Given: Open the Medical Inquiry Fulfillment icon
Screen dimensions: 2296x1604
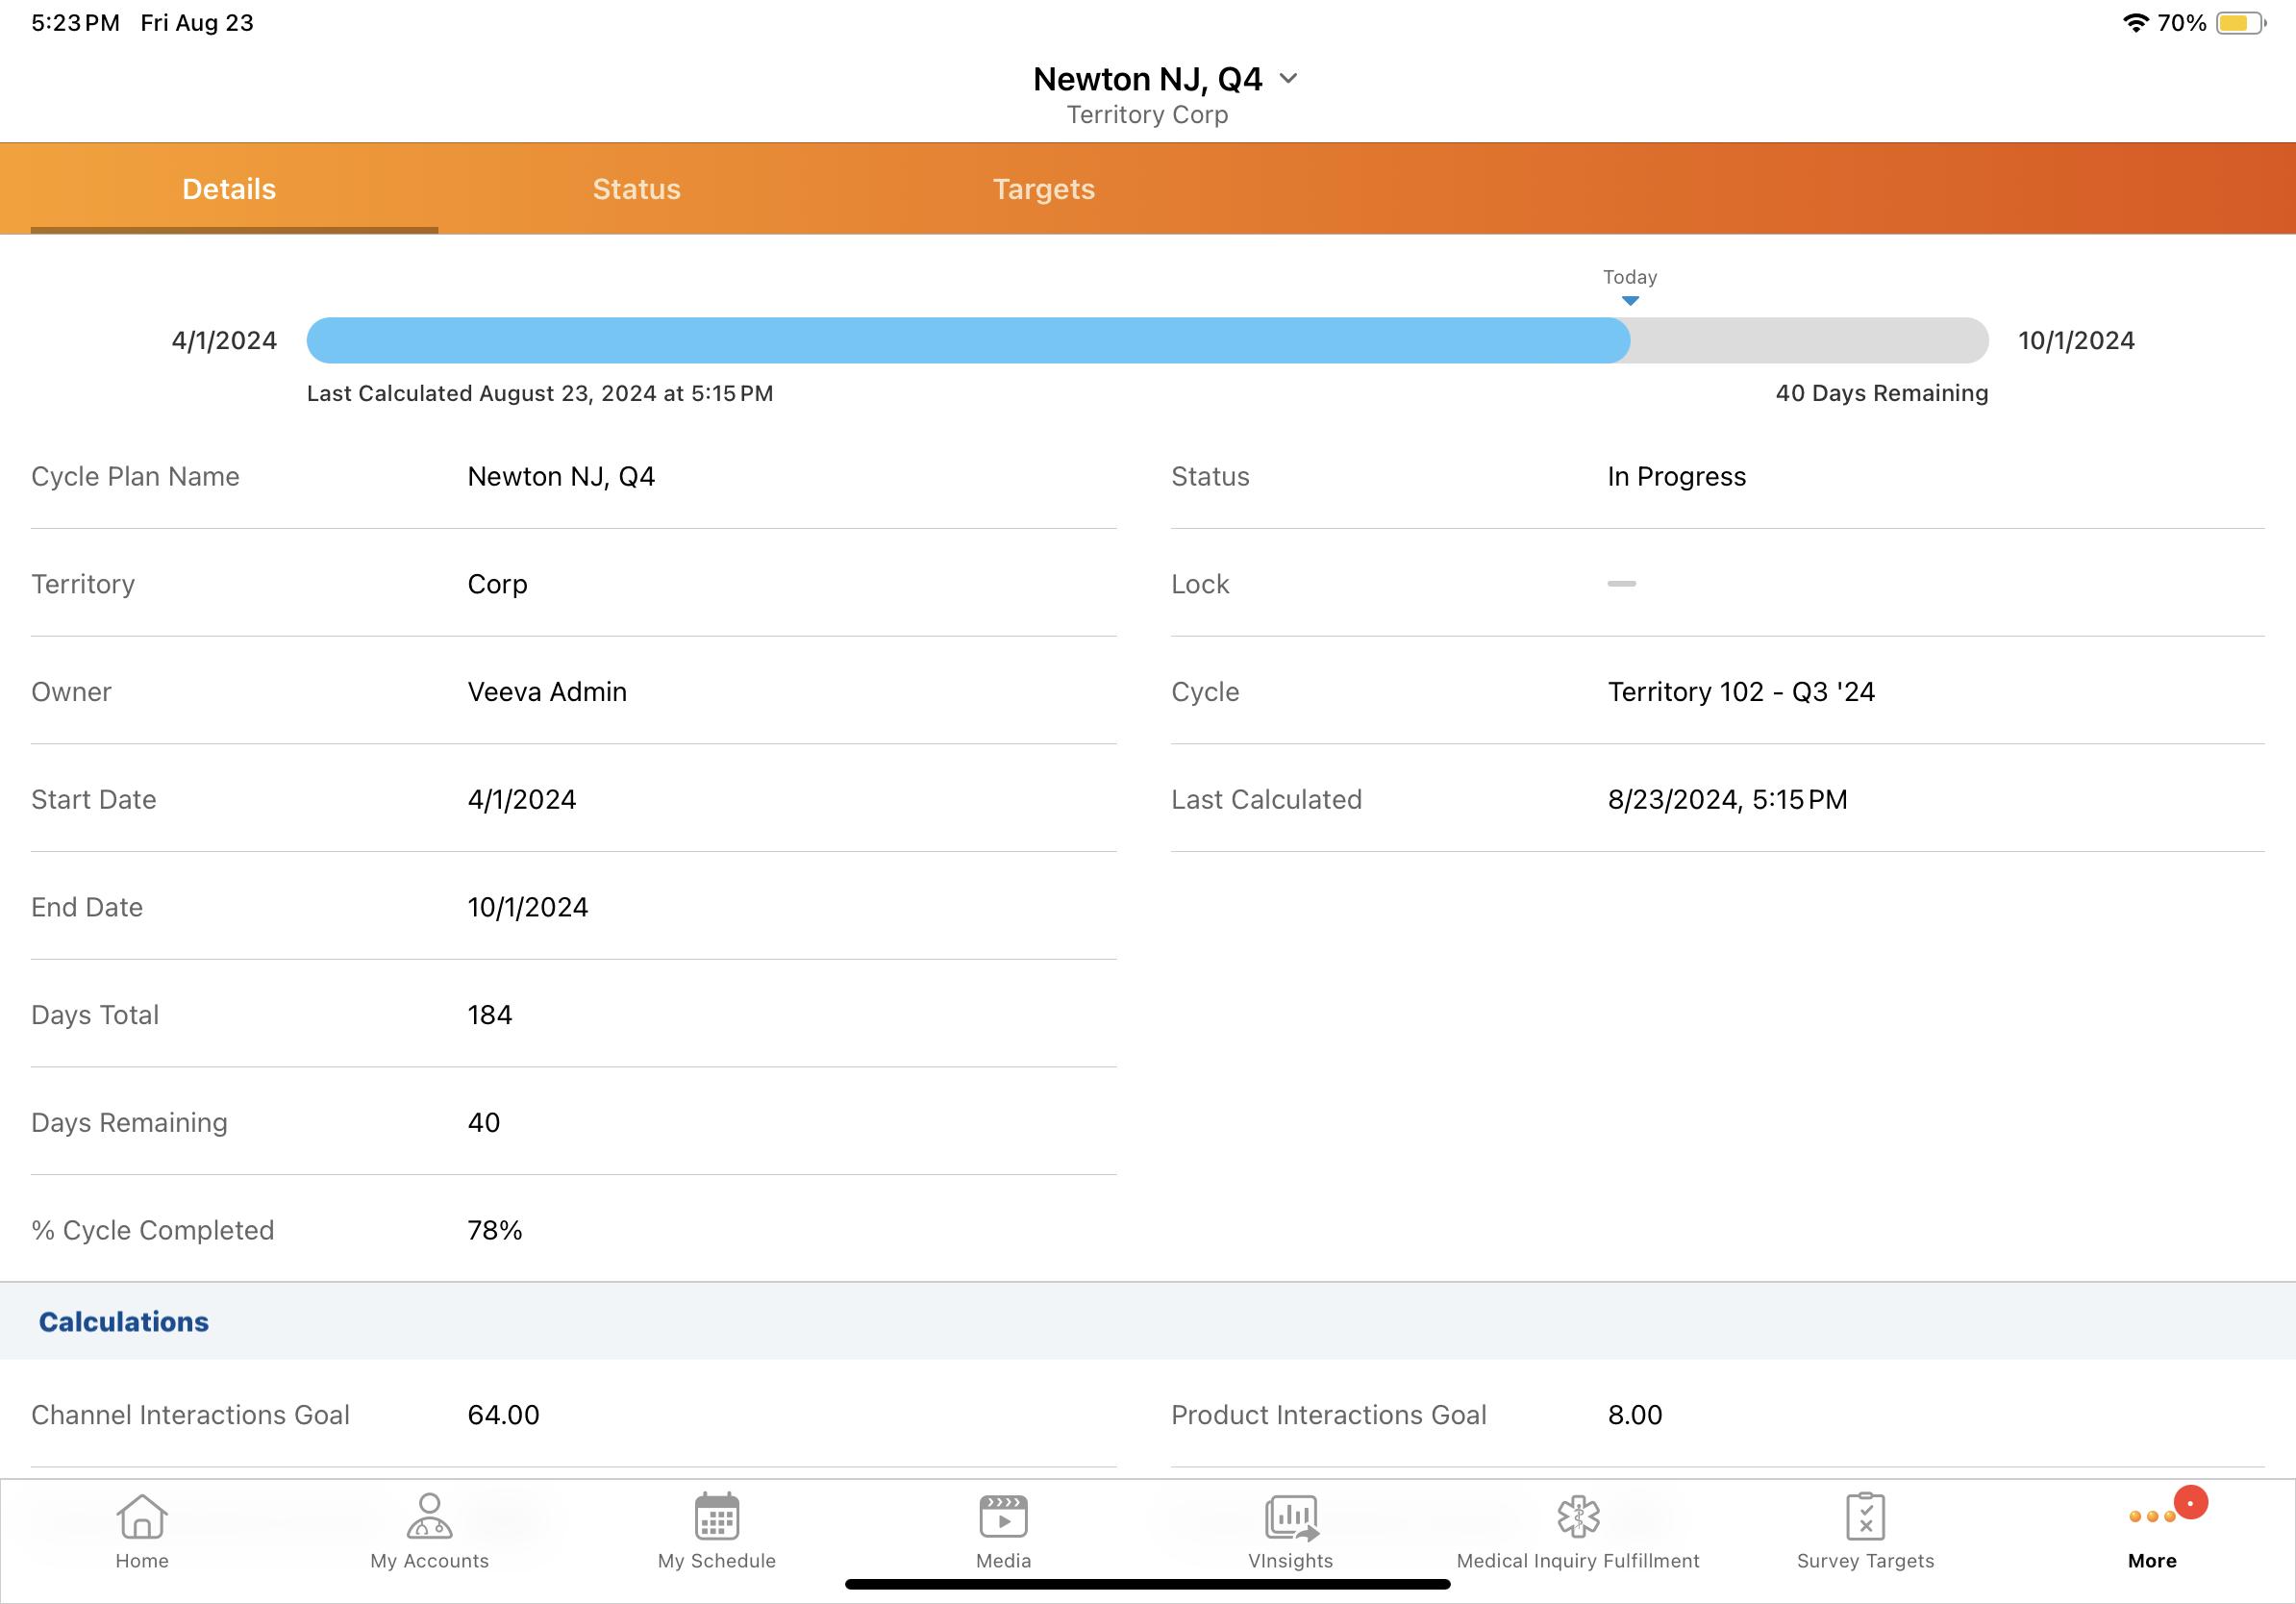Looking at the screenshot, I should (1577, 1517).
